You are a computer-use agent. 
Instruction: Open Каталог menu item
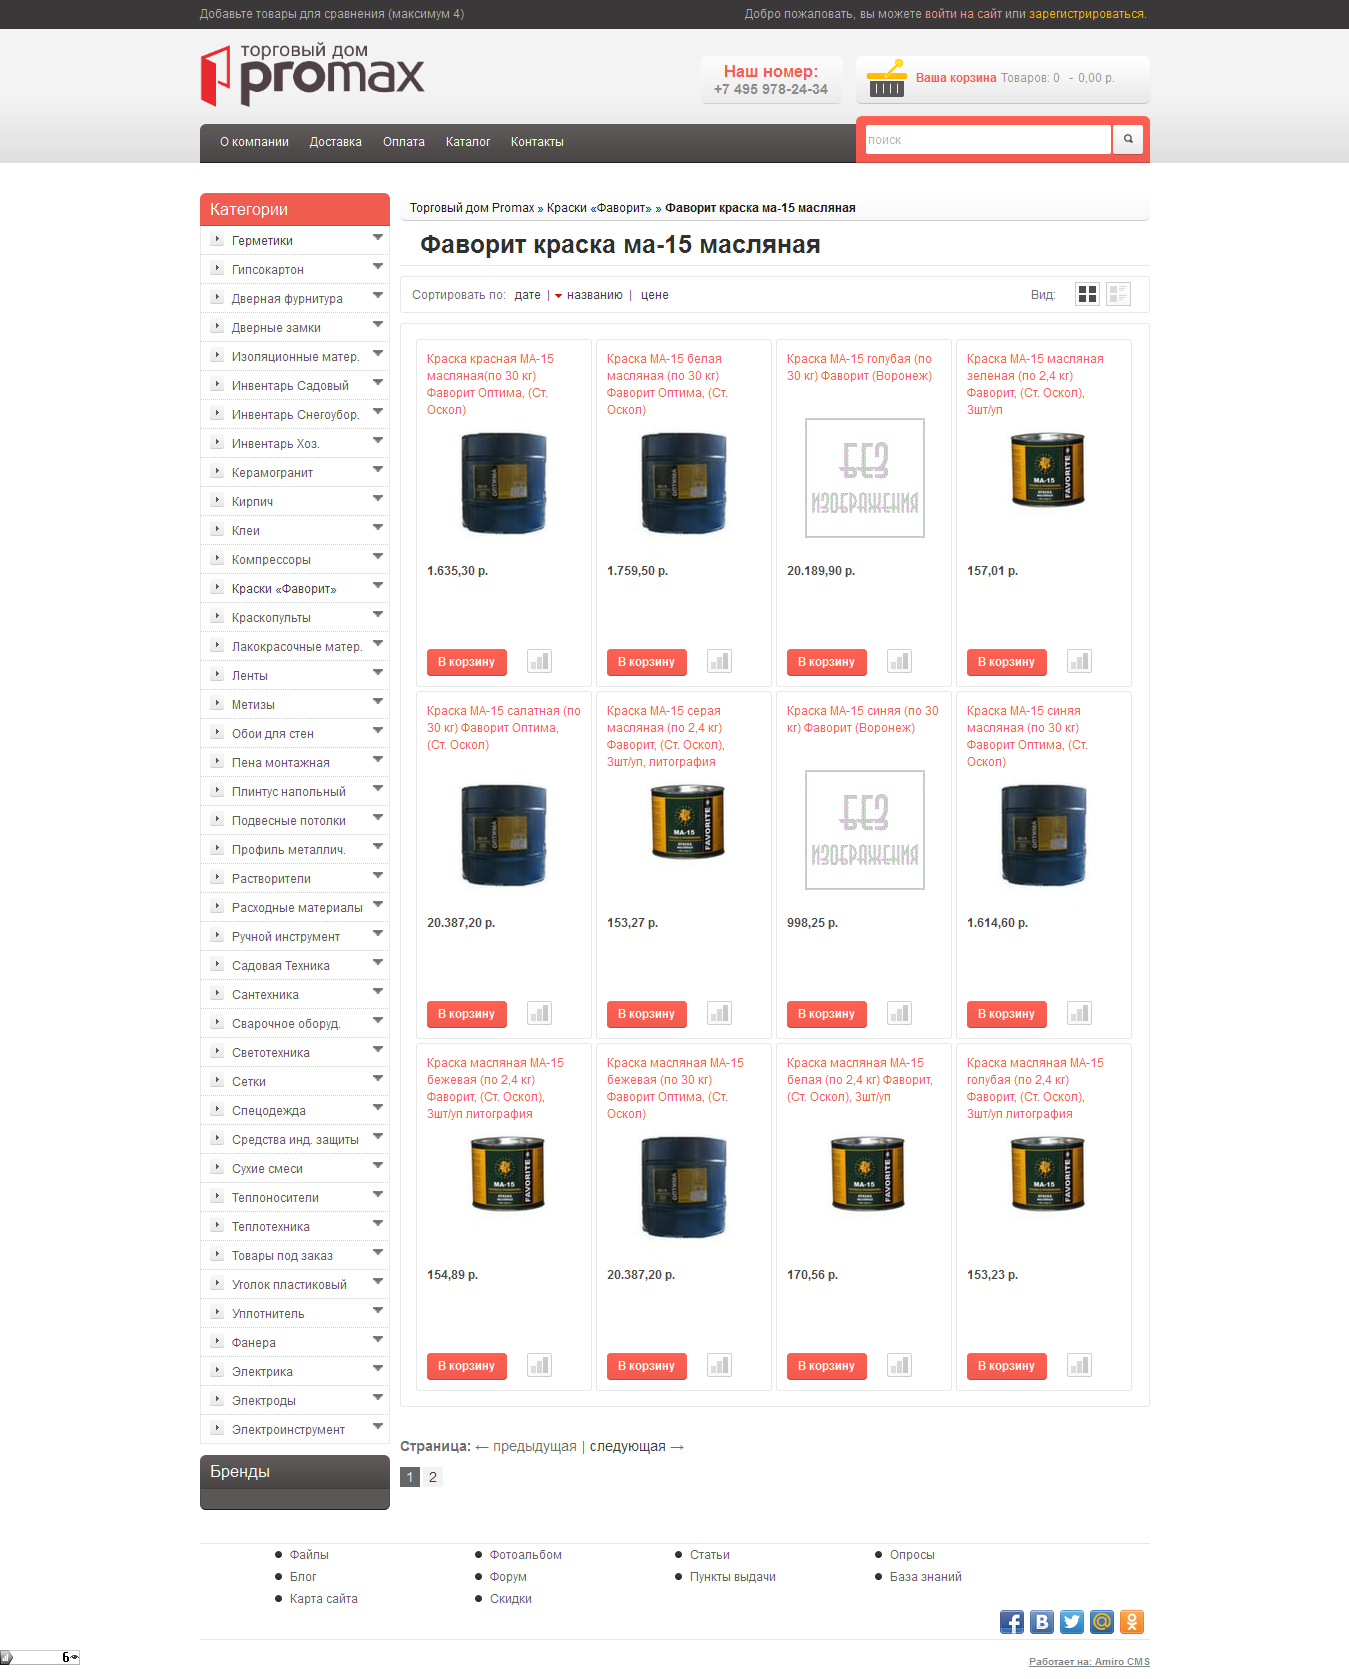(x=468, y=142)
